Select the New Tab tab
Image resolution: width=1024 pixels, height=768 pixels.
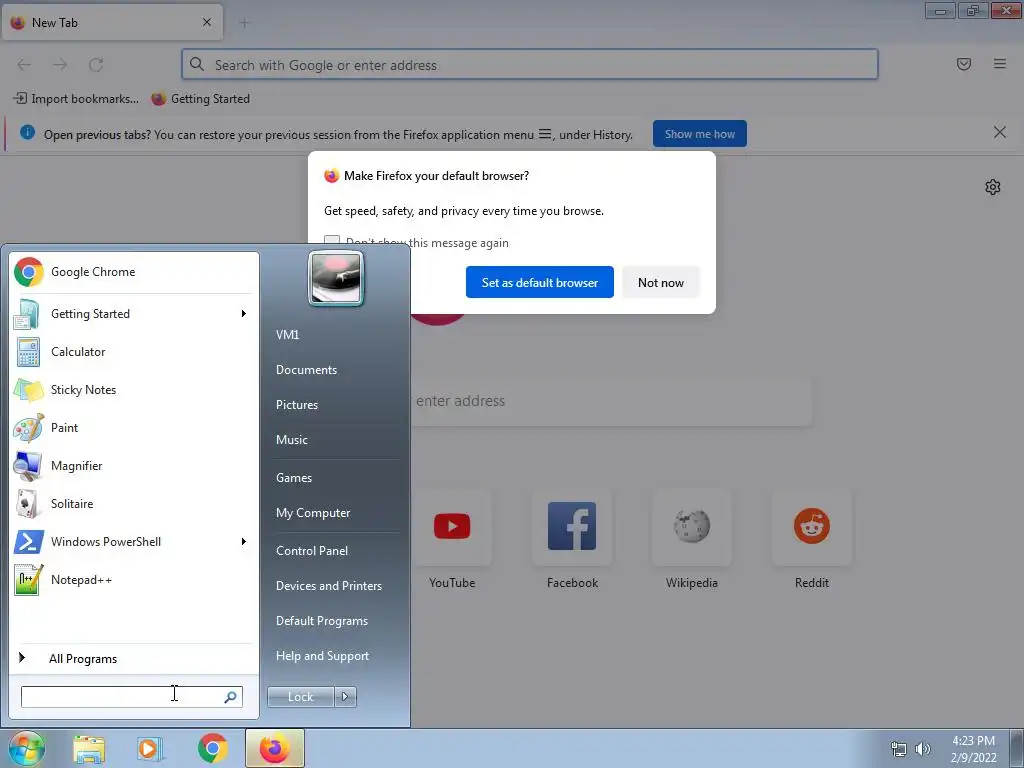[x=112, y=22]
